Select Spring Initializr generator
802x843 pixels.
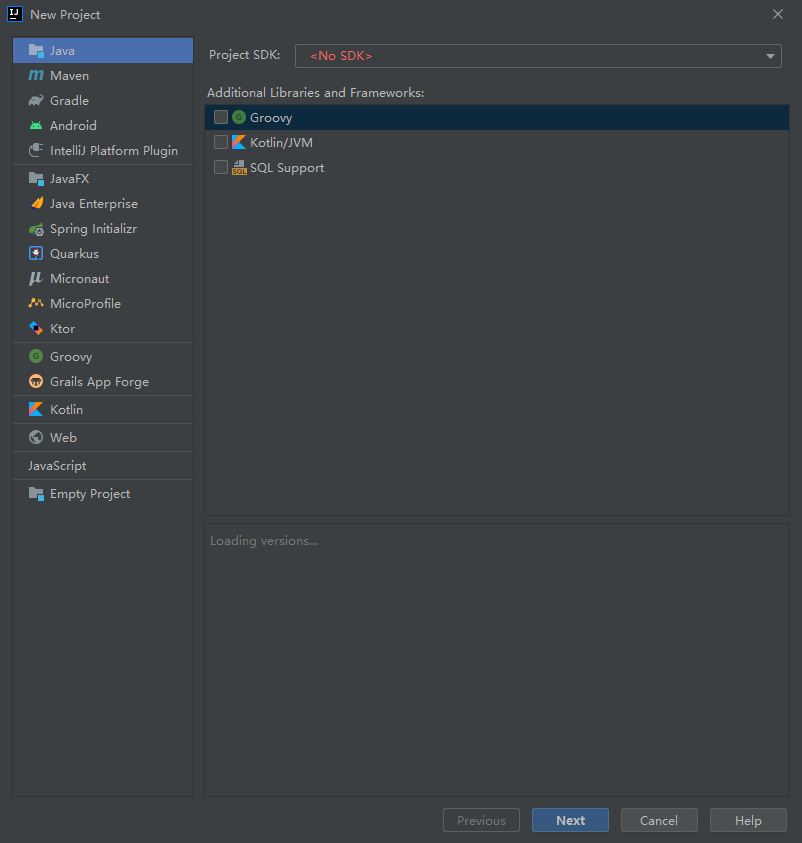click(x=103, y=229)
